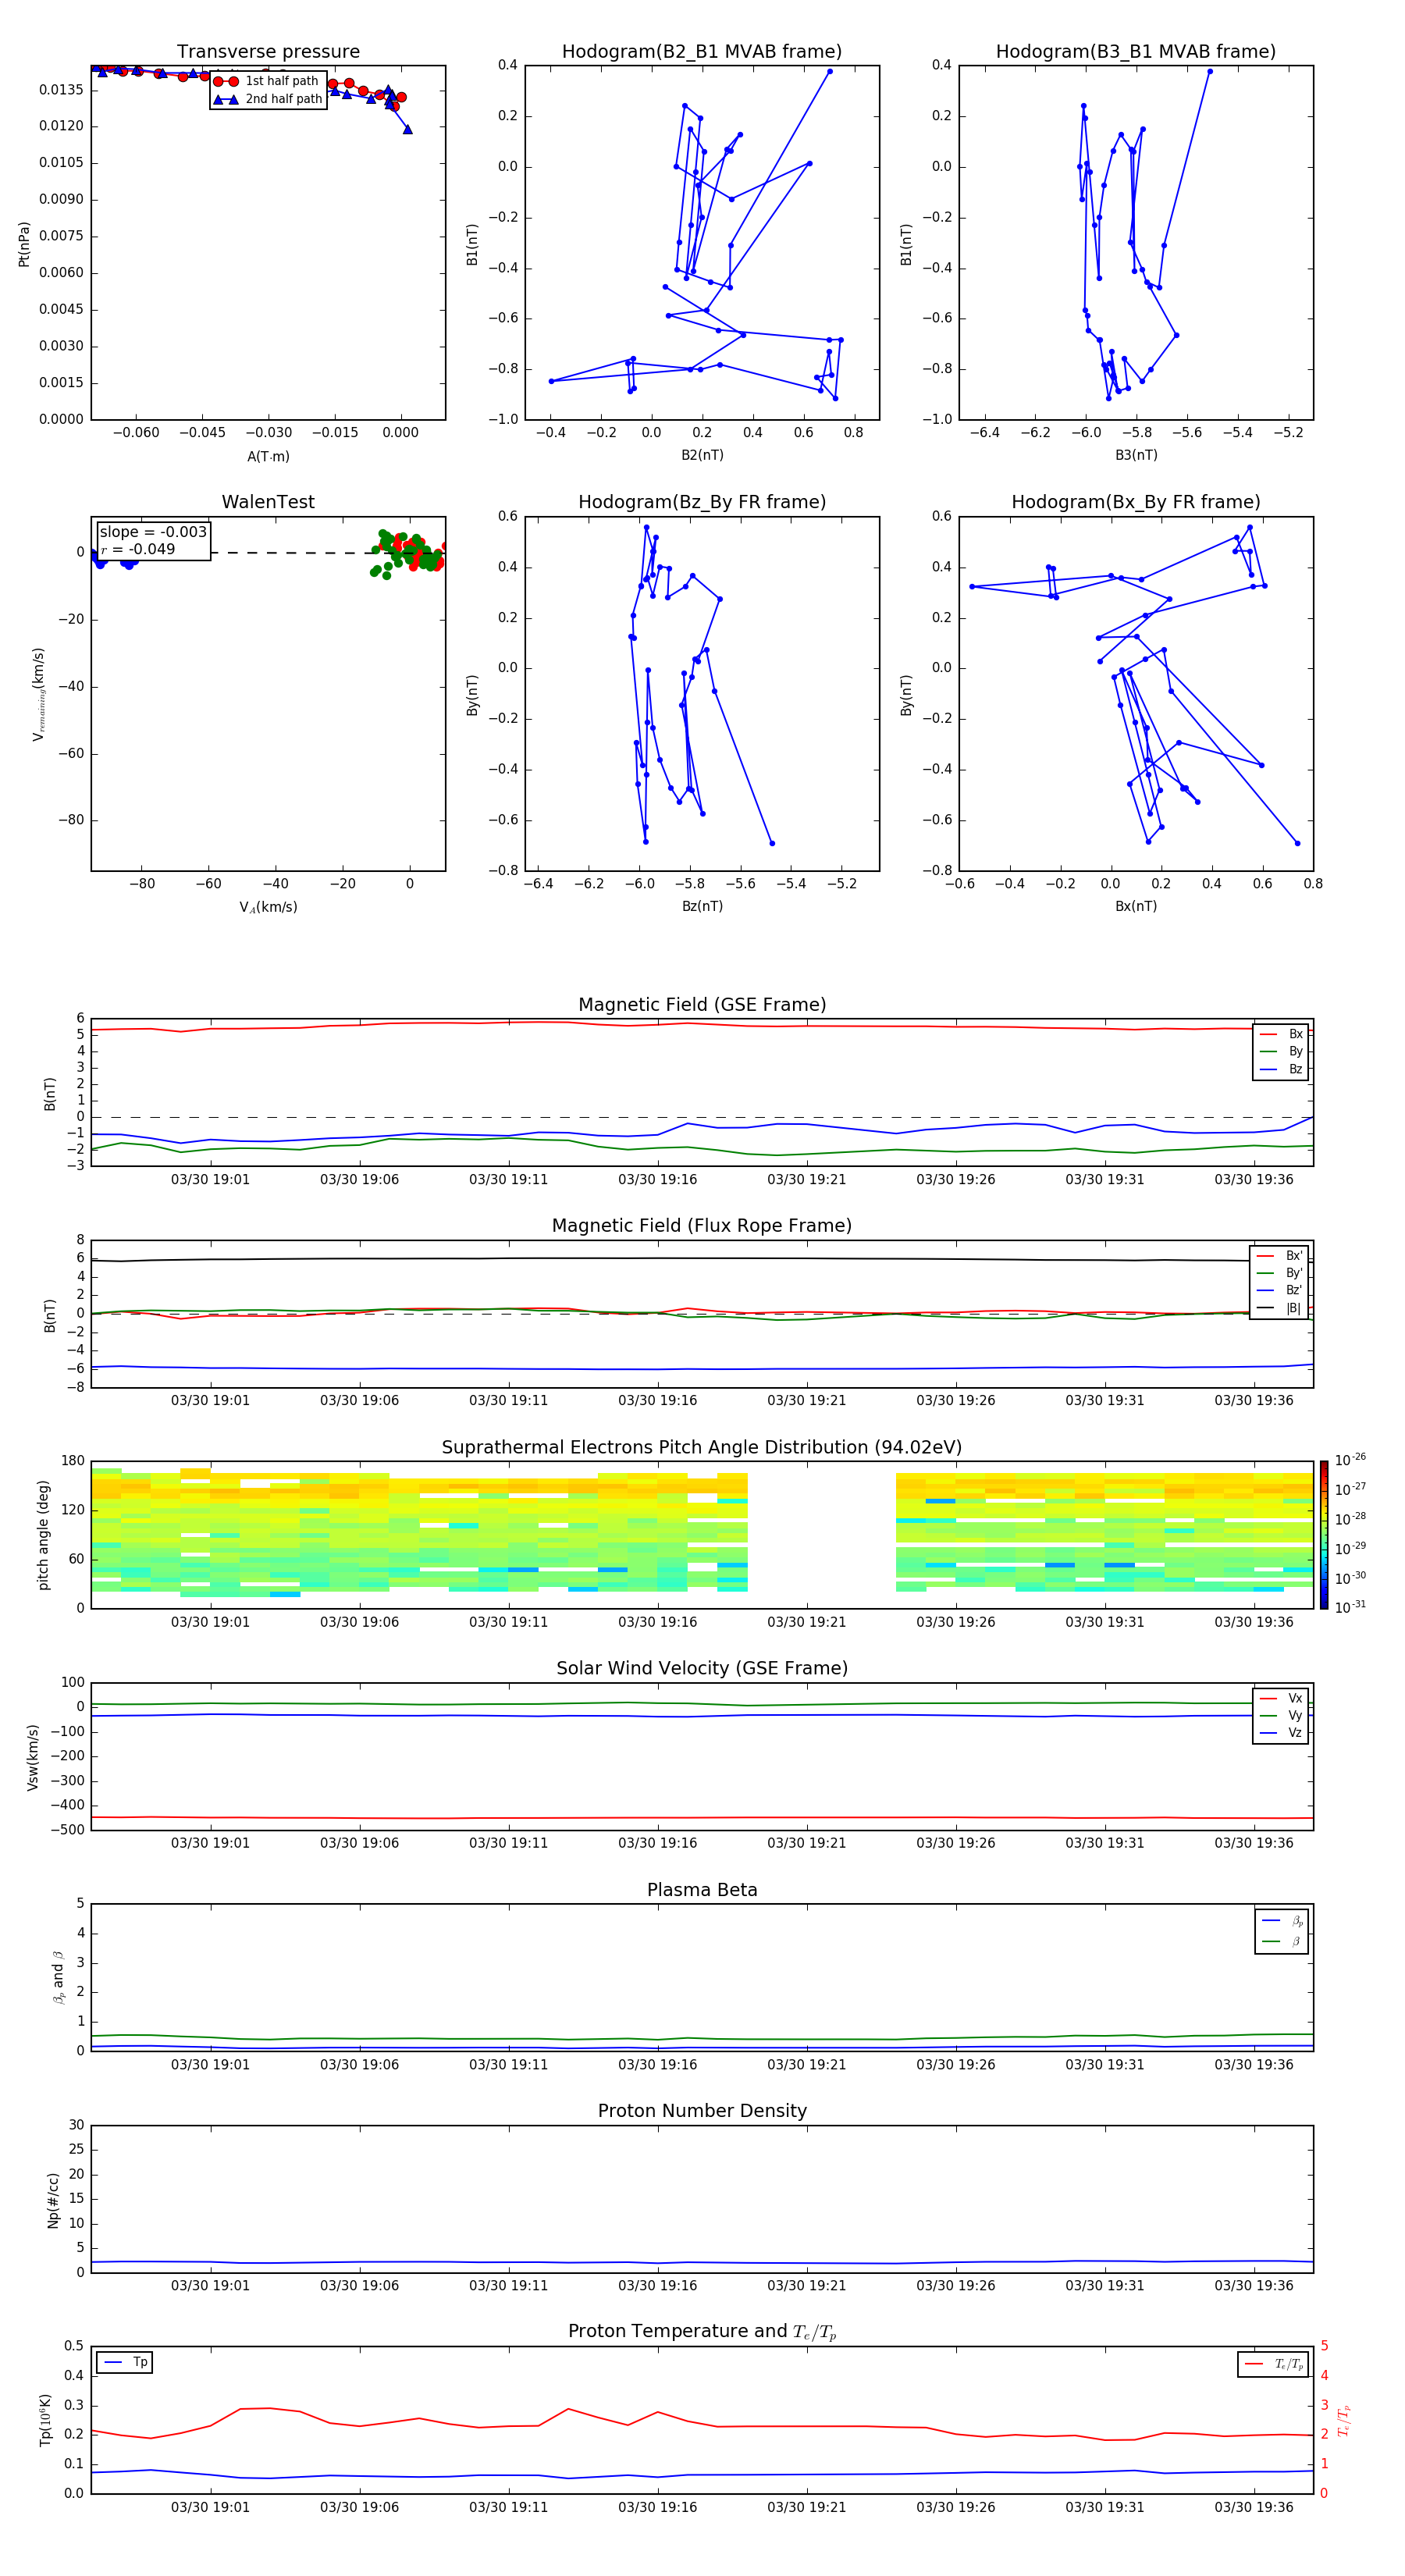Click the 'Np(#/cc)' y-axis label
Image resolution: width=1405 pixels, height=2576 pixels.
[53, 2200]
